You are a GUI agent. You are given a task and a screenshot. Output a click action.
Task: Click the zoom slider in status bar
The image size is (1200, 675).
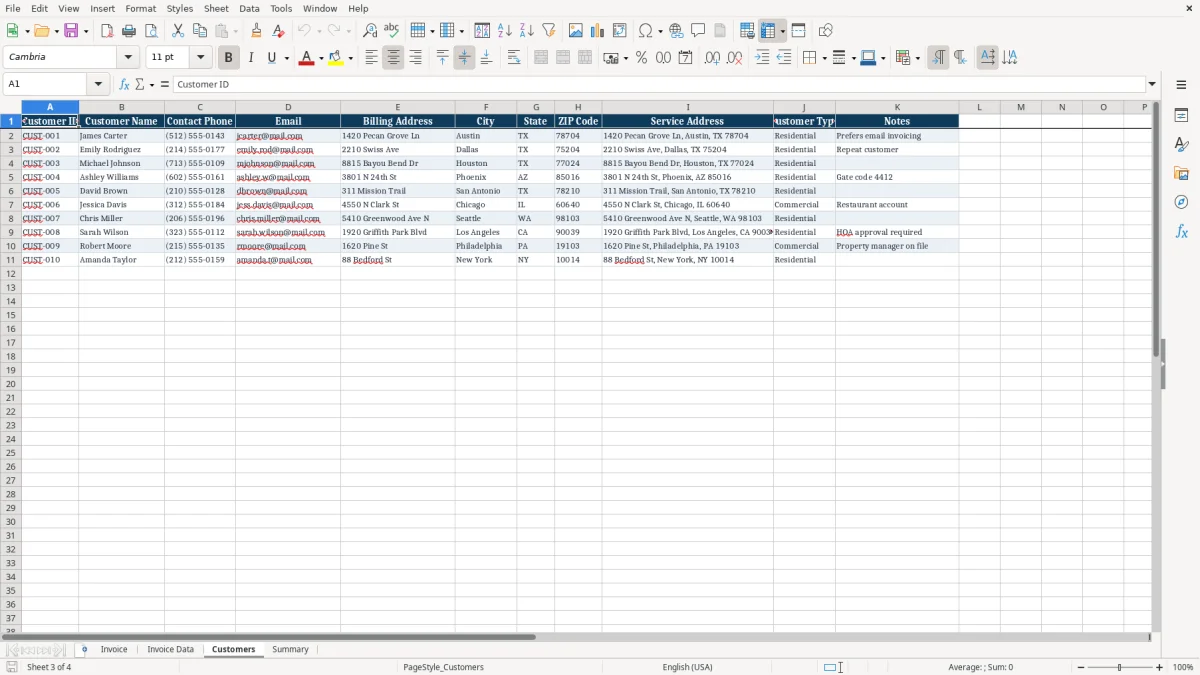point(1119,667)
